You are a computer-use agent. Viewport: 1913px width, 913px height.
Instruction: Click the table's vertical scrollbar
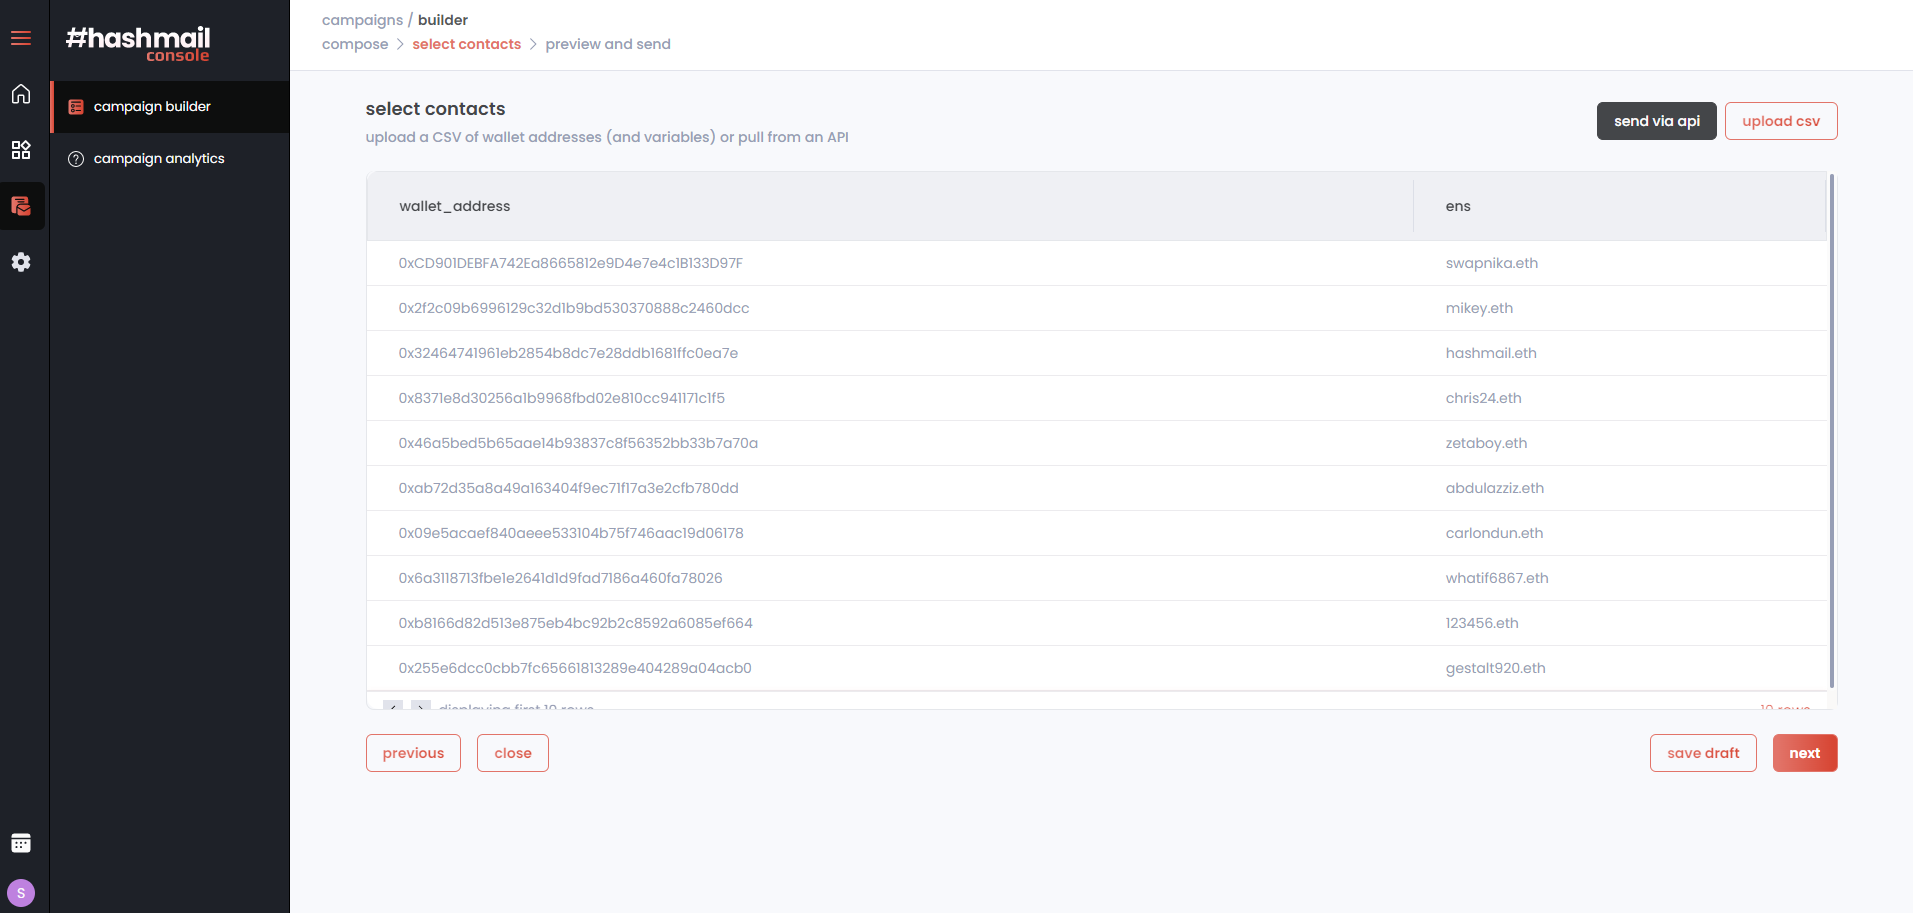point(1832,430)
